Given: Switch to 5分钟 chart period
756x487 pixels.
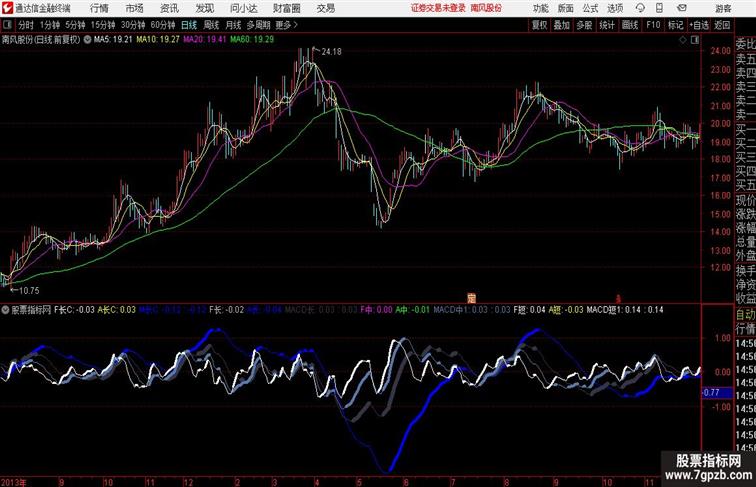Looking at the screenshot, I should coord(75,25).
